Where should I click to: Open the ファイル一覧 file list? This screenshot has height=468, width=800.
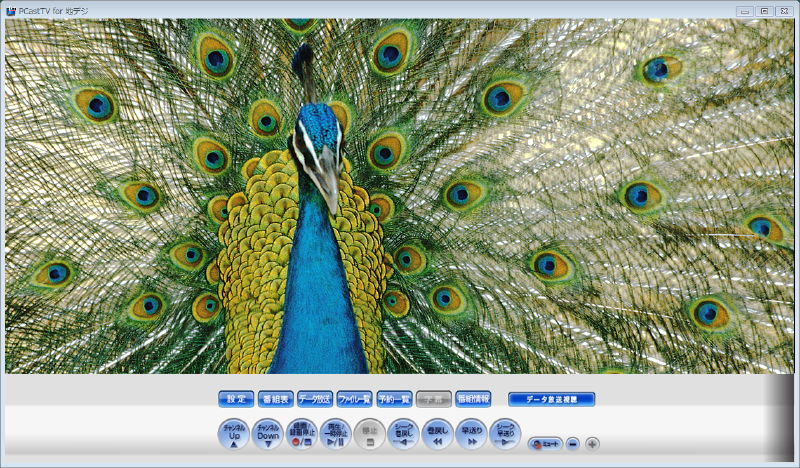click(354, 399)
